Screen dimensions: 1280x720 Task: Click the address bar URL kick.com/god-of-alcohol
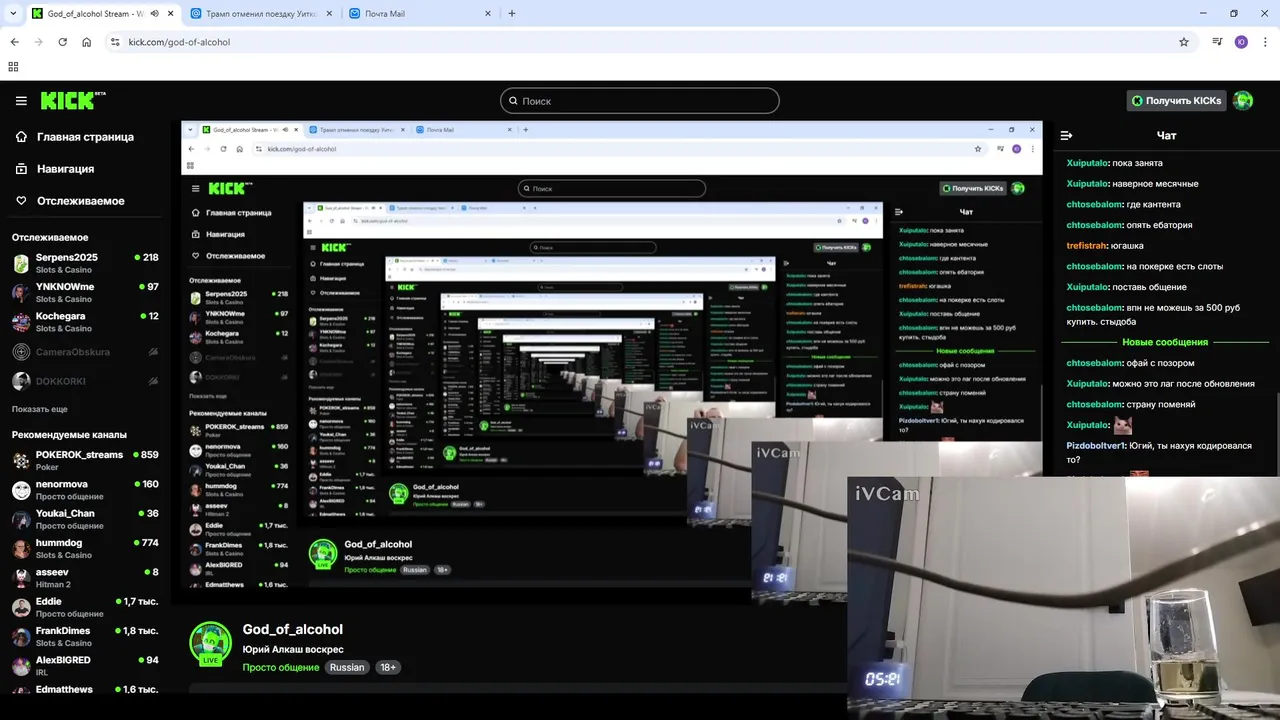[x=179, y=42]
